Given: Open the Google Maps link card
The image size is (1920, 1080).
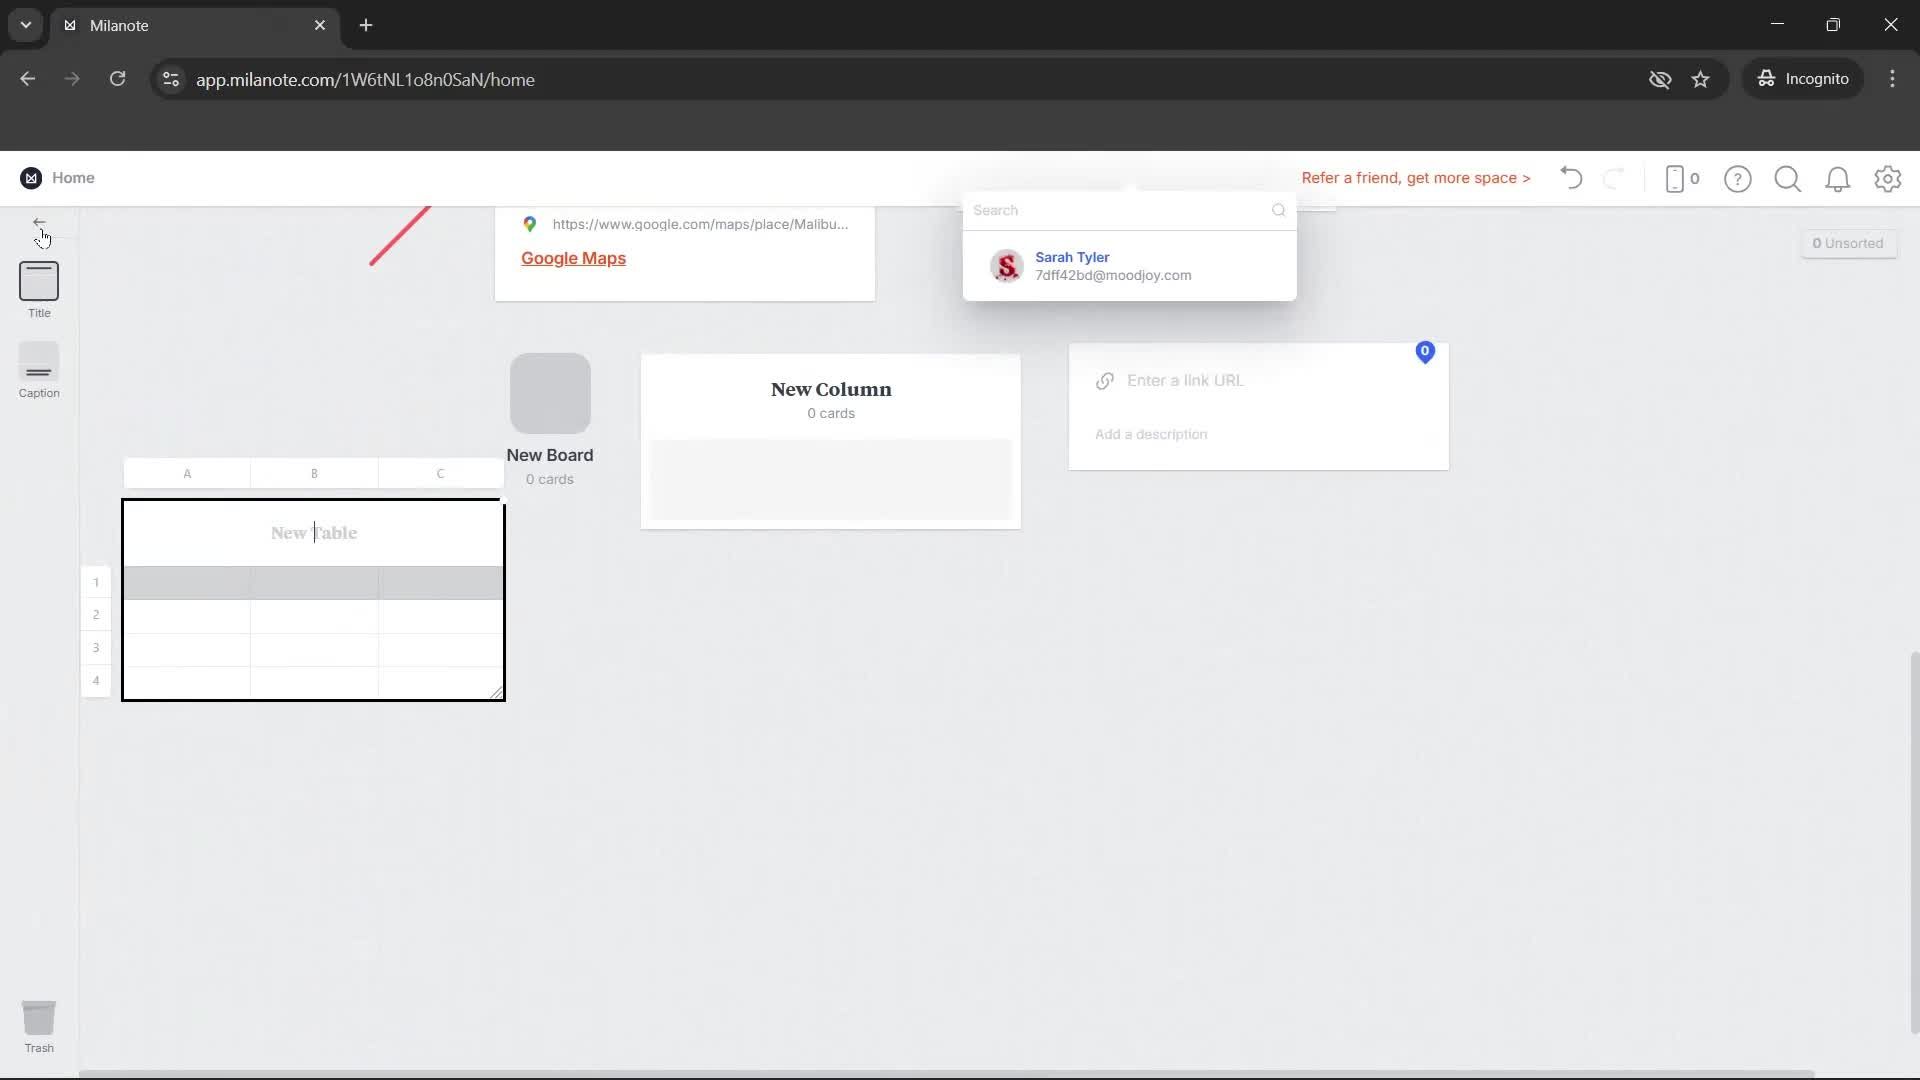Looking at the screenshot, I should (x=573, y=258).
